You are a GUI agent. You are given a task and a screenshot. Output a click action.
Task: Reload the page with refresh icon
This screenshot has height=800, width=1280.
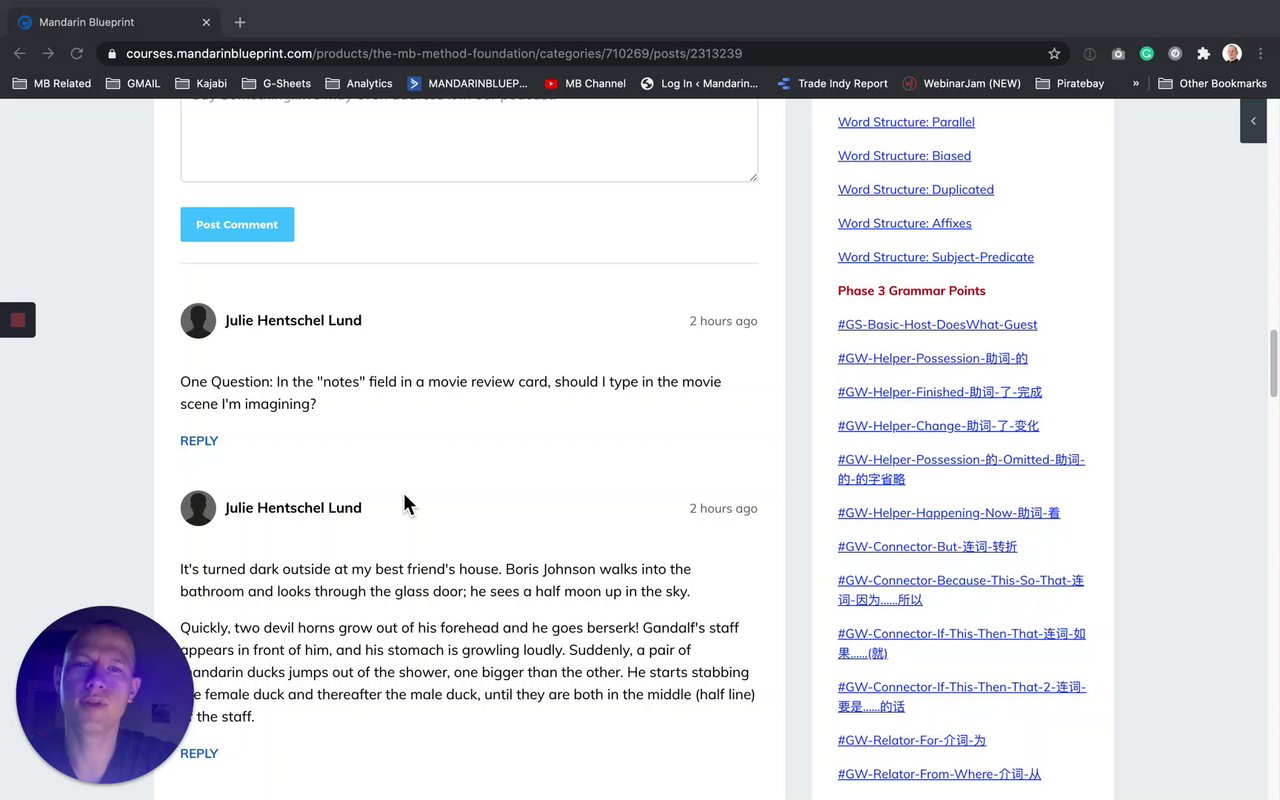click(x=77, y=53)
